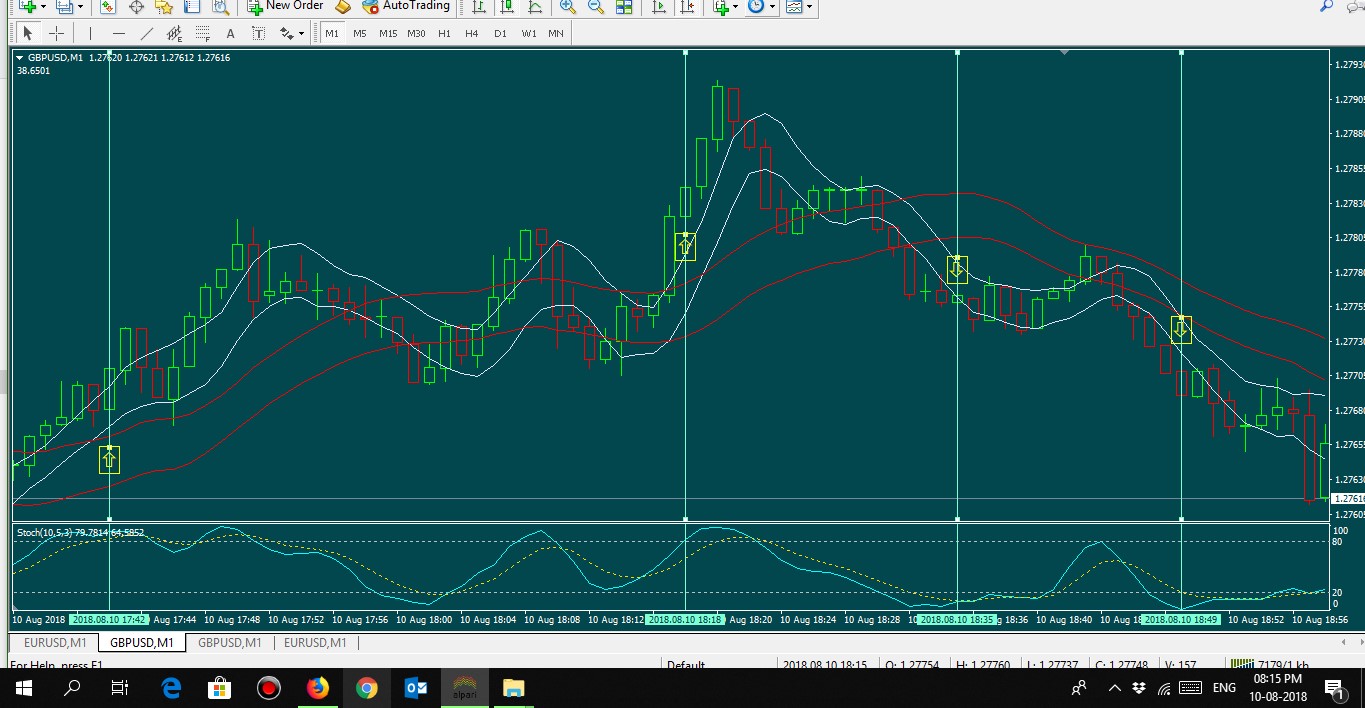Switch chart timeframe to M5
Viewport: 1365px width, 708px height.
pos(359,33)
